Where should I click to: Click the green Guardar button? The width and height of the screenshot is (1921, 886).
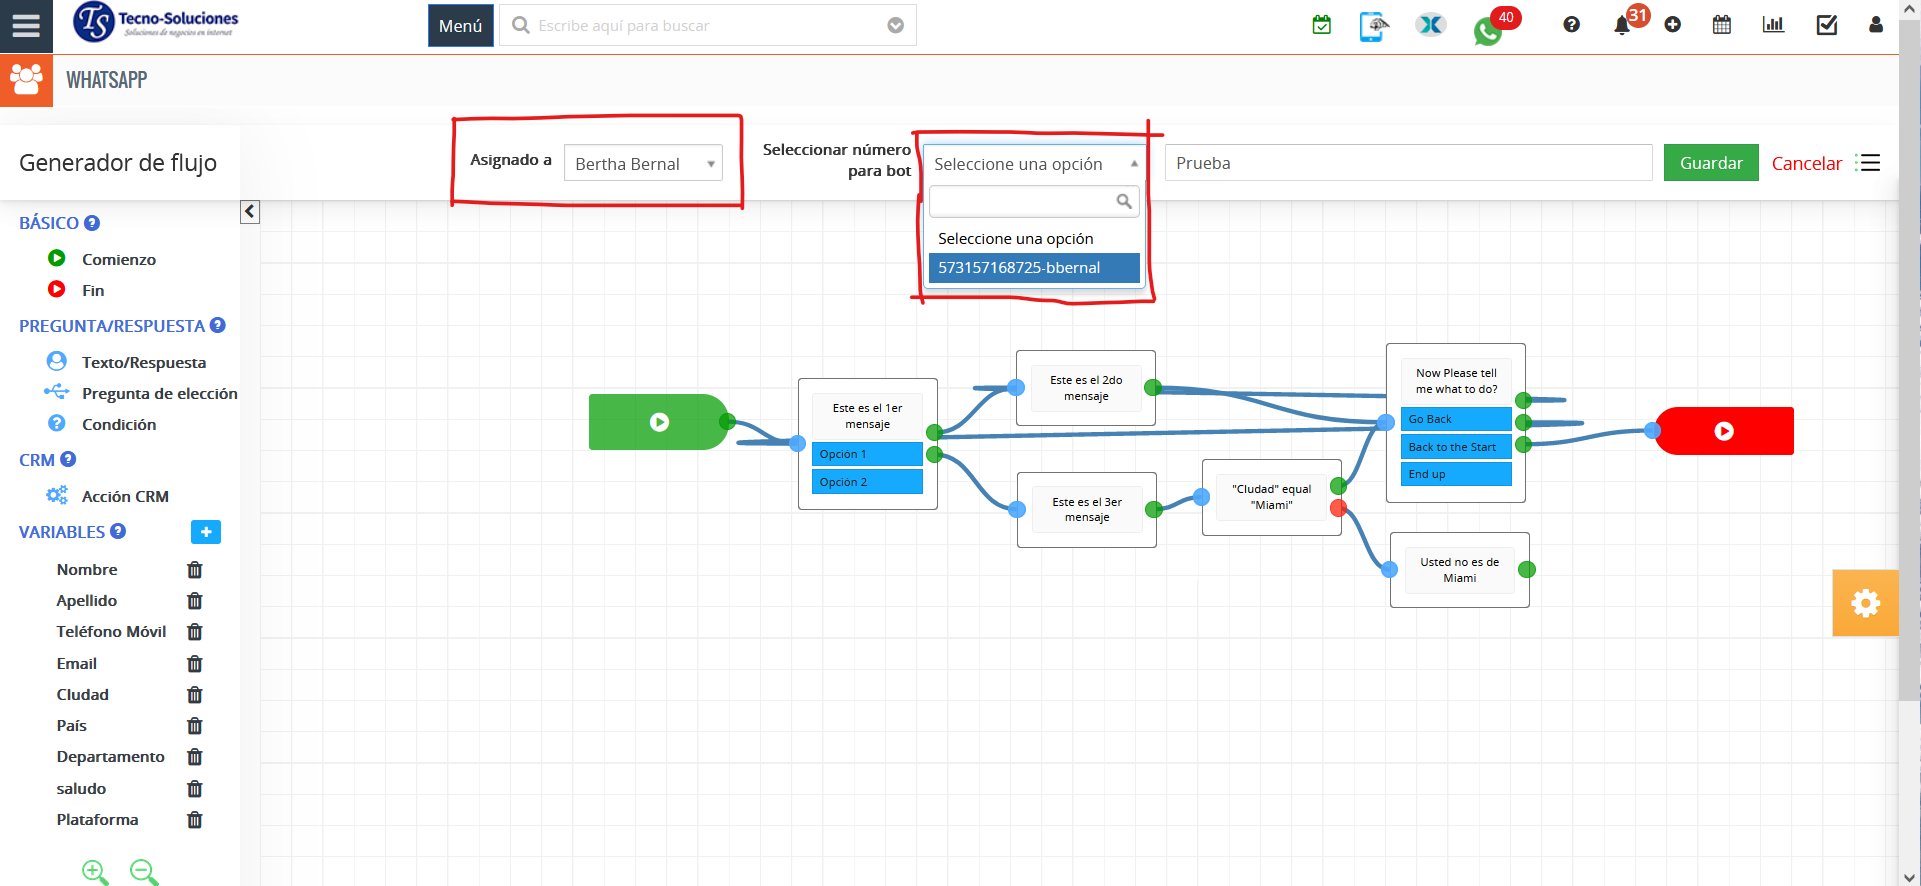[1710, 163]
